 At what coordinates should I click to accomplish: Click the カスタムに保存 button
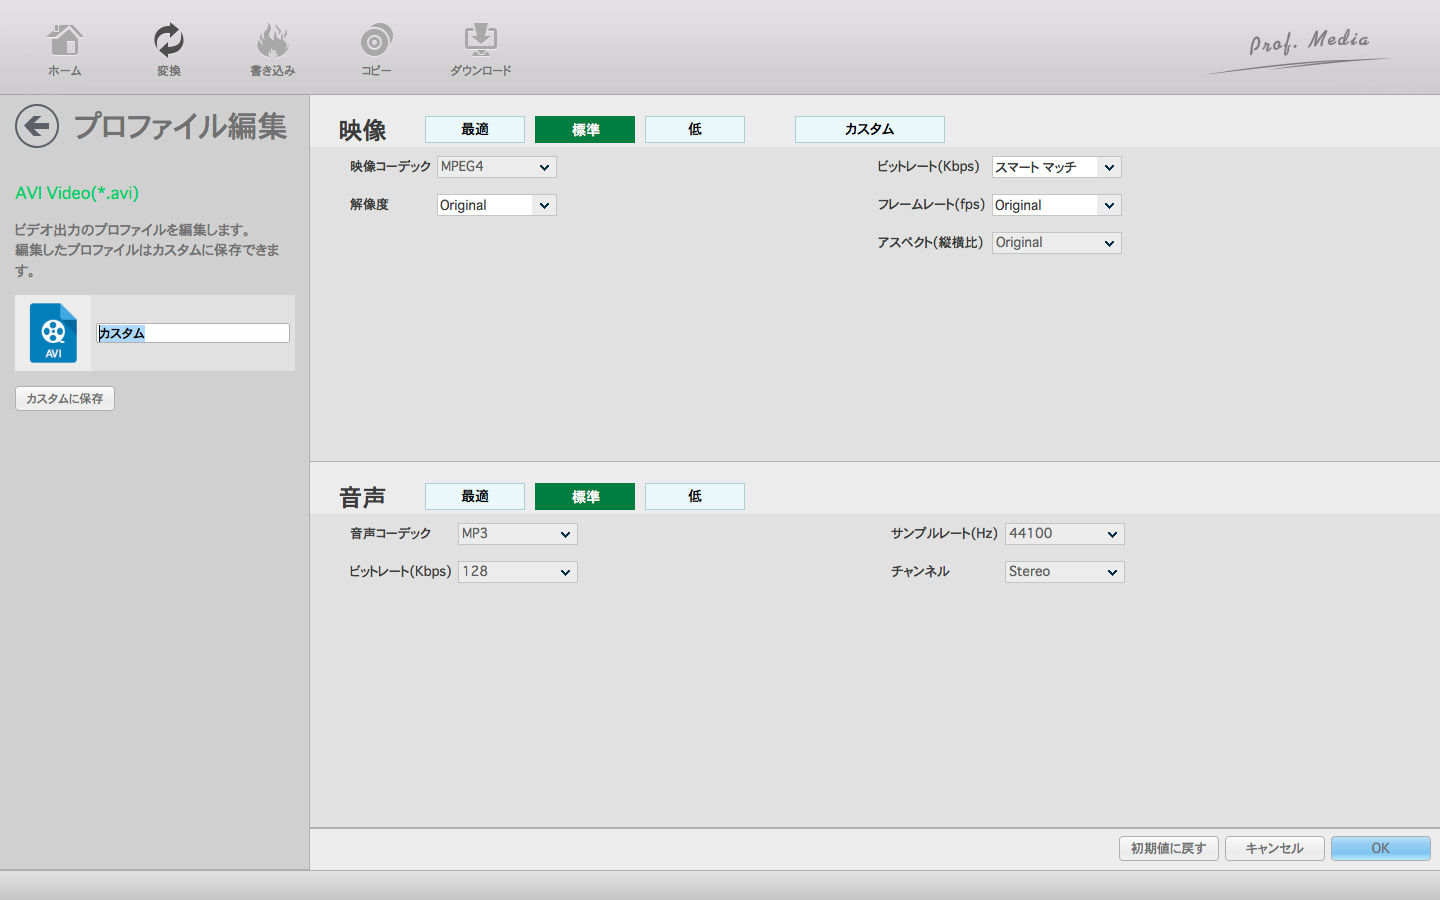click(65, 399)
